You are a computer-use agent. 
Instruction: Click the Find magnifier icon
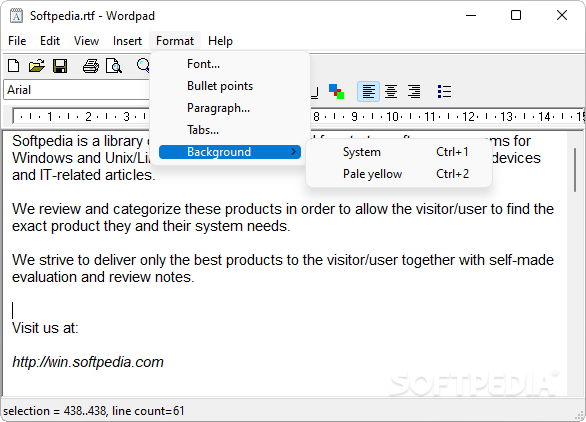(143, 66)
